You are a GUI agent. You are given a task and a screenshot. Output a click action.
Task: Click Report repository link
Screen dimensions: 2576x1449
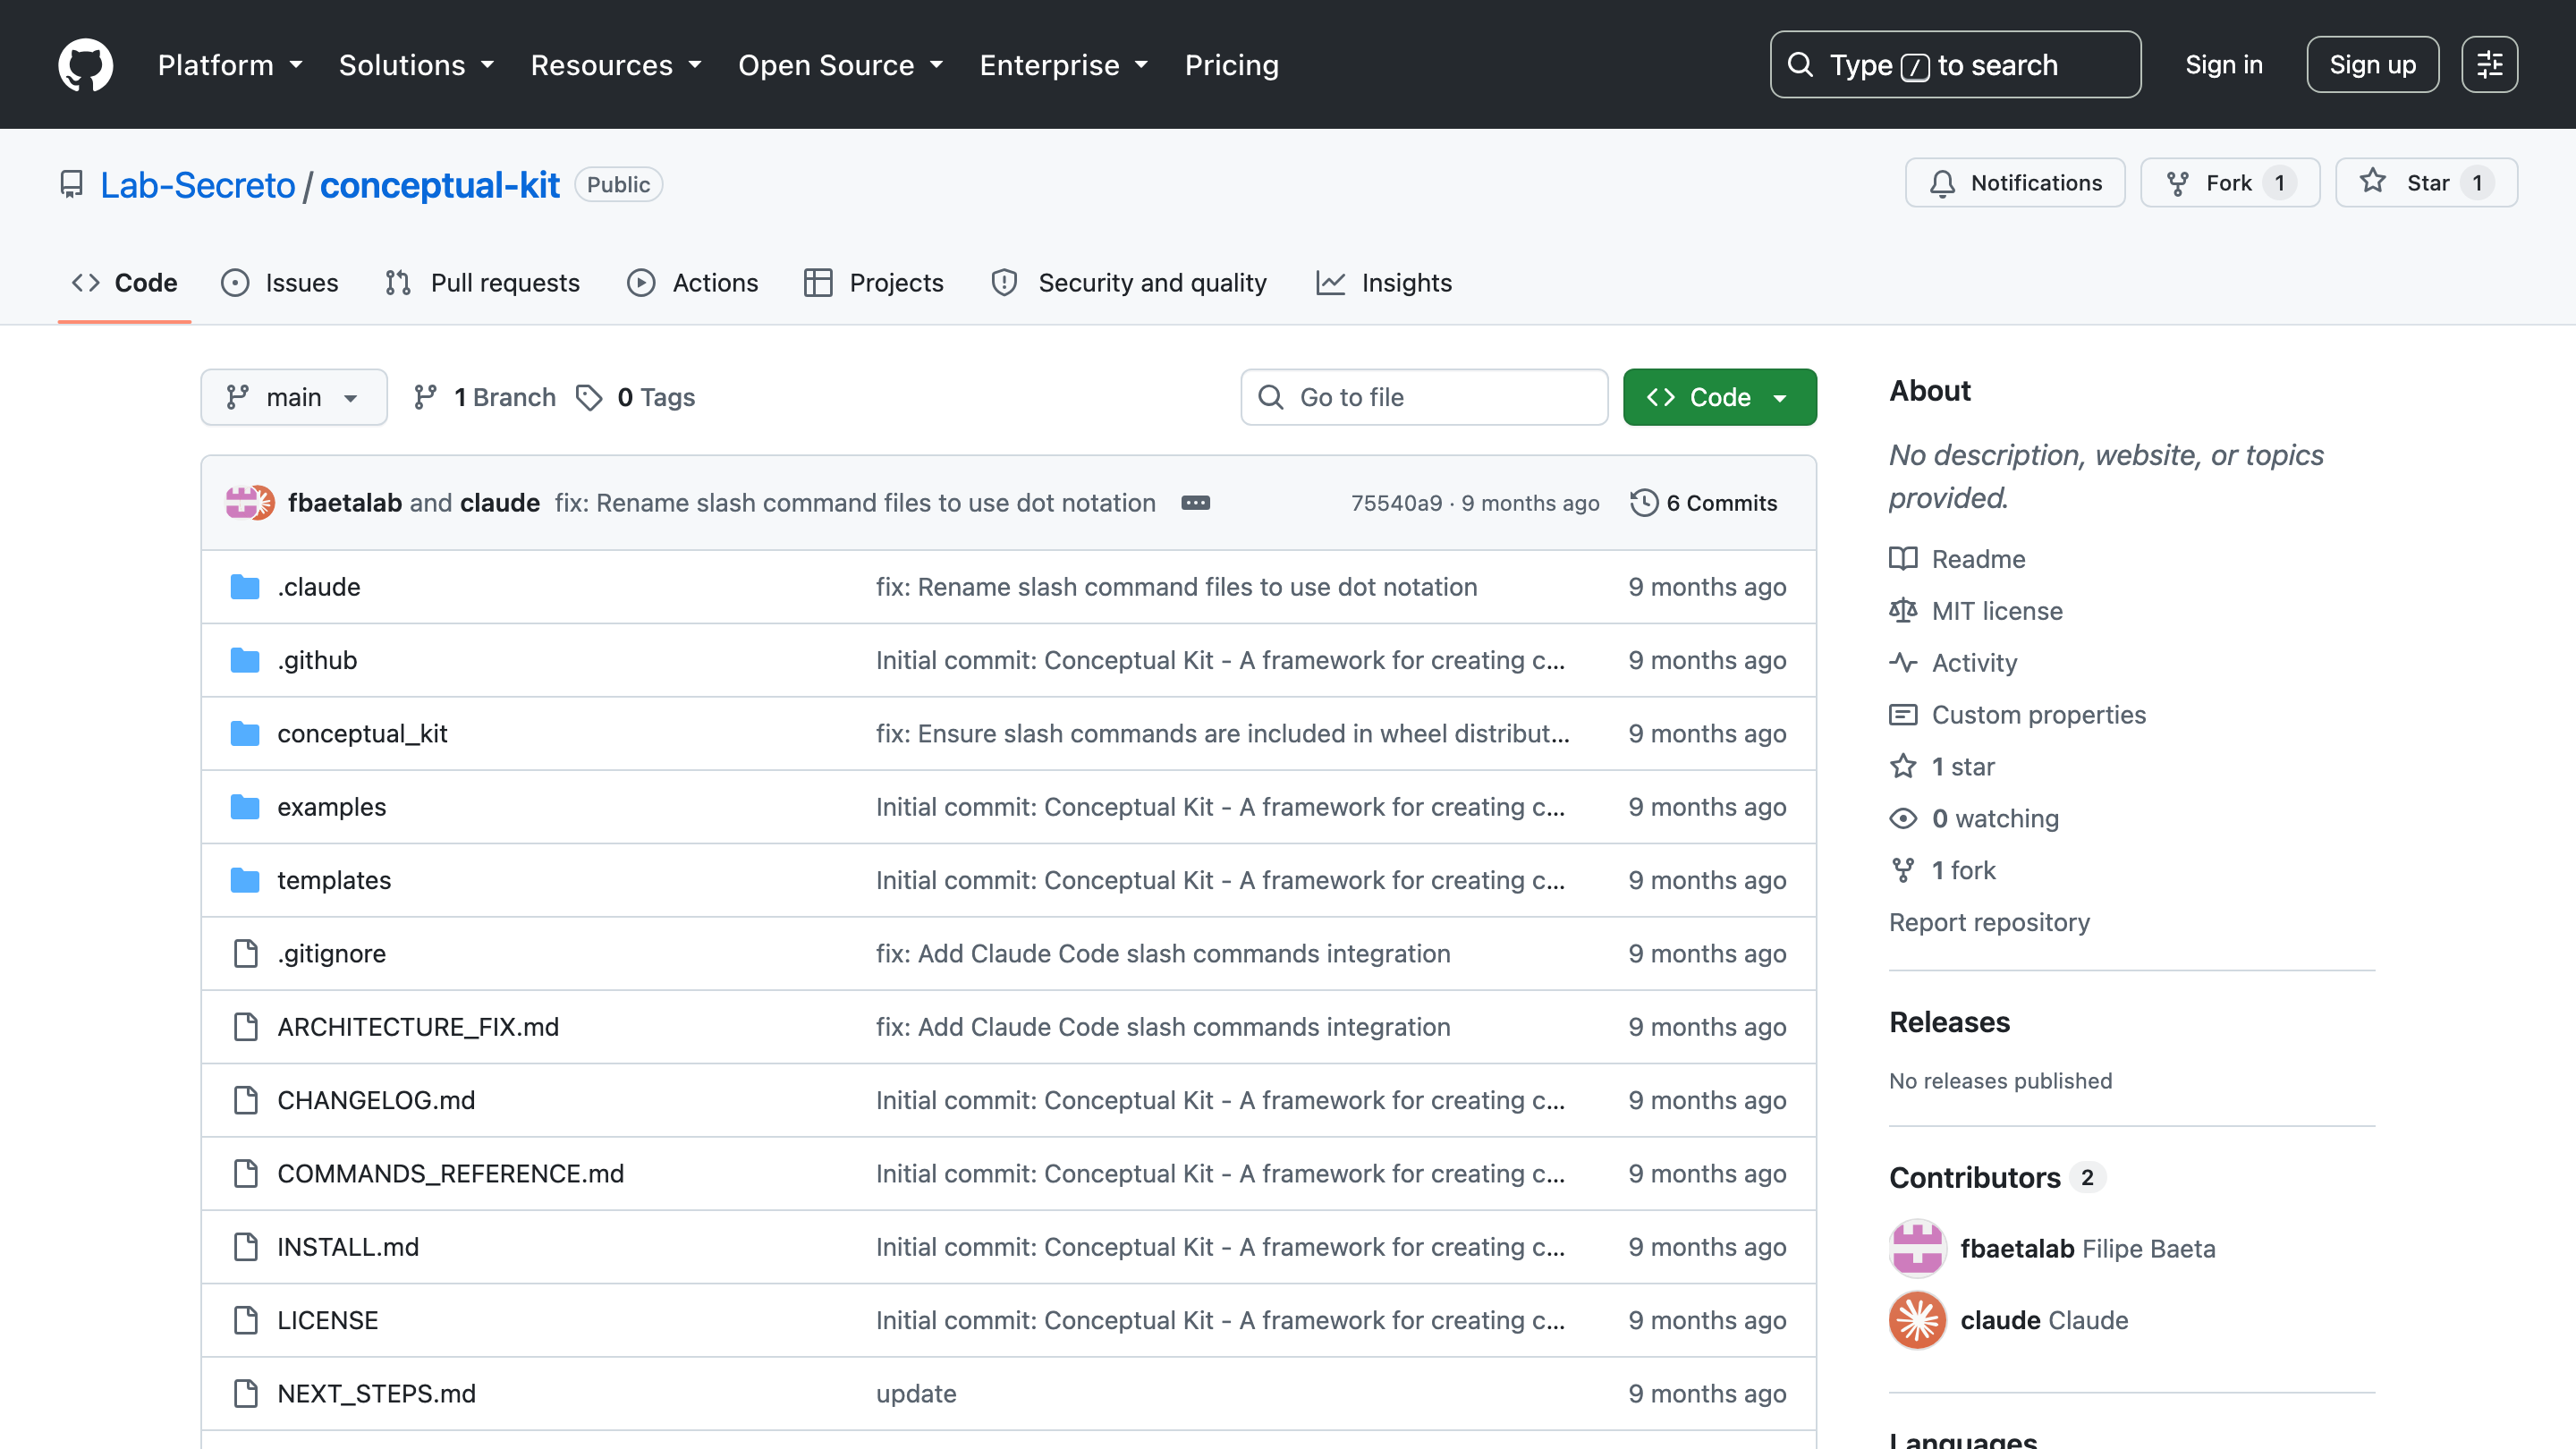tap(1988, 923)
